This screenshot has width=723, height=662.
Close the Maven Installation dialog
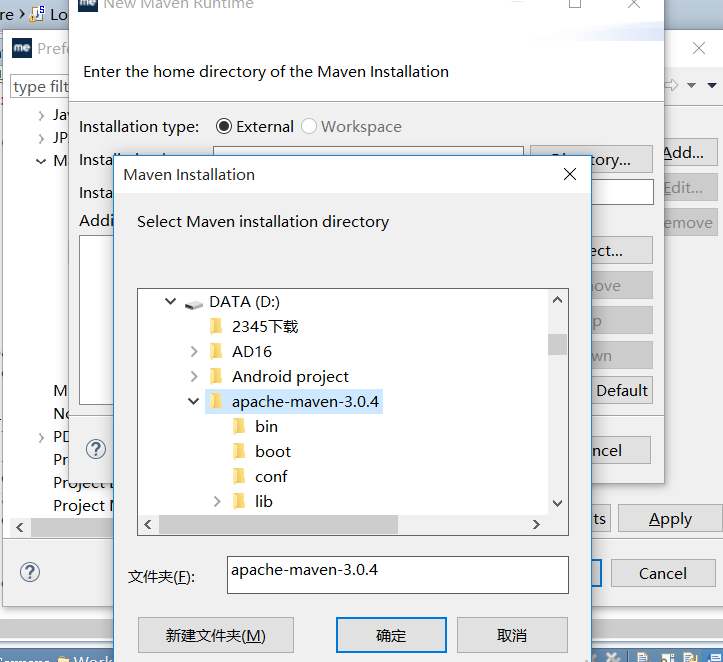570,174
